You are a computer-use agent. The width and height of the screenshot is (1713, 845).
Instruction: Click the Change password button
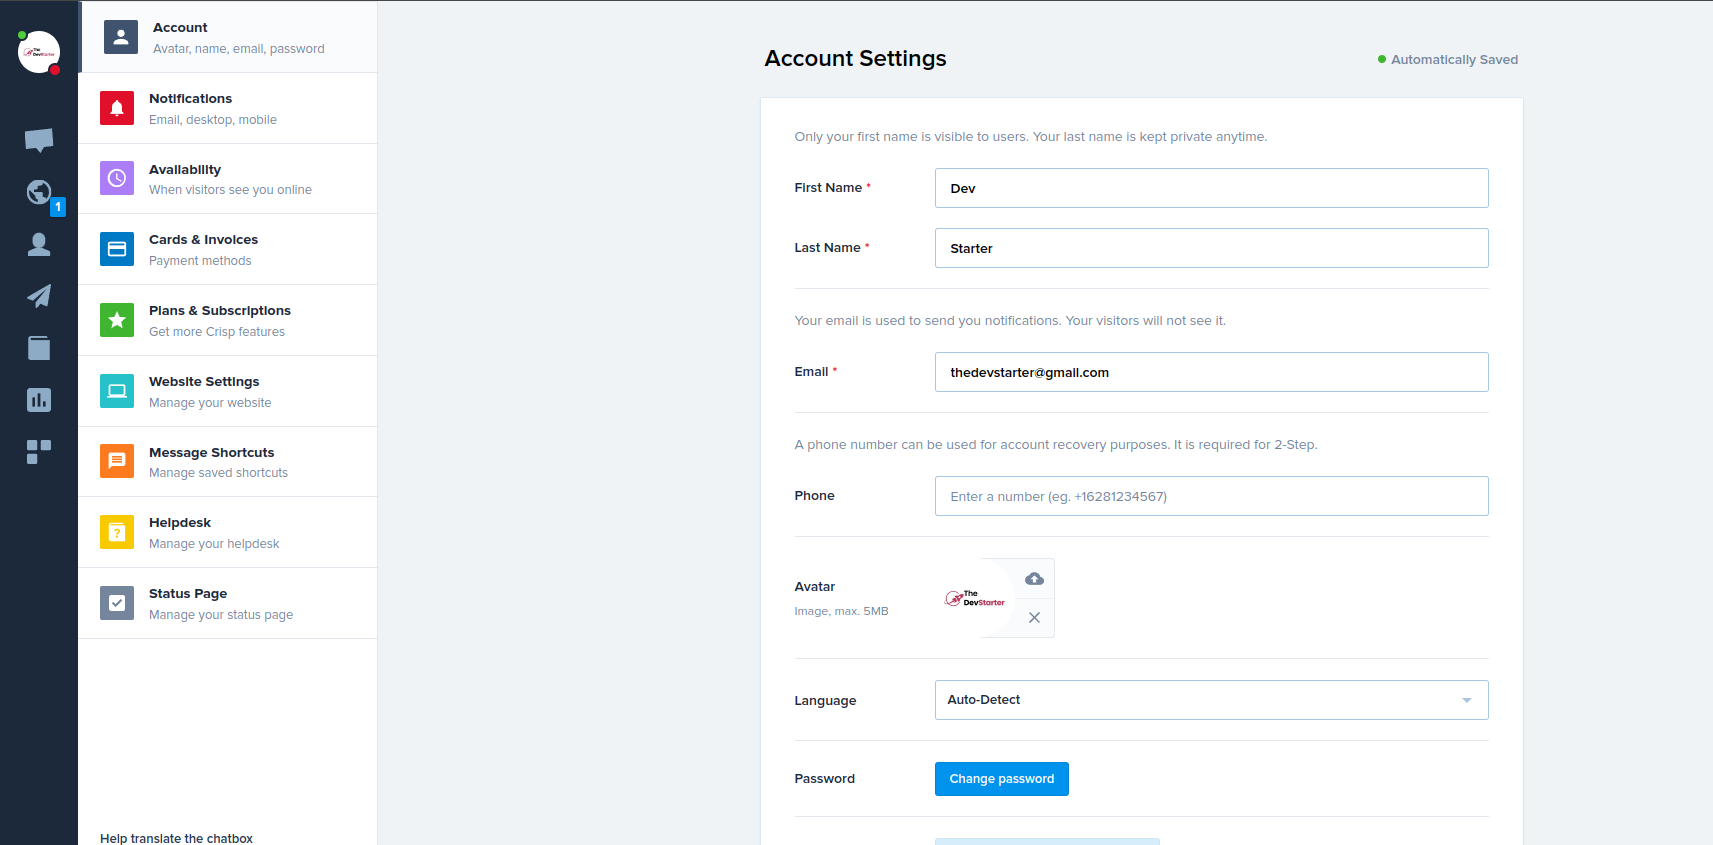pos(1001,779)
